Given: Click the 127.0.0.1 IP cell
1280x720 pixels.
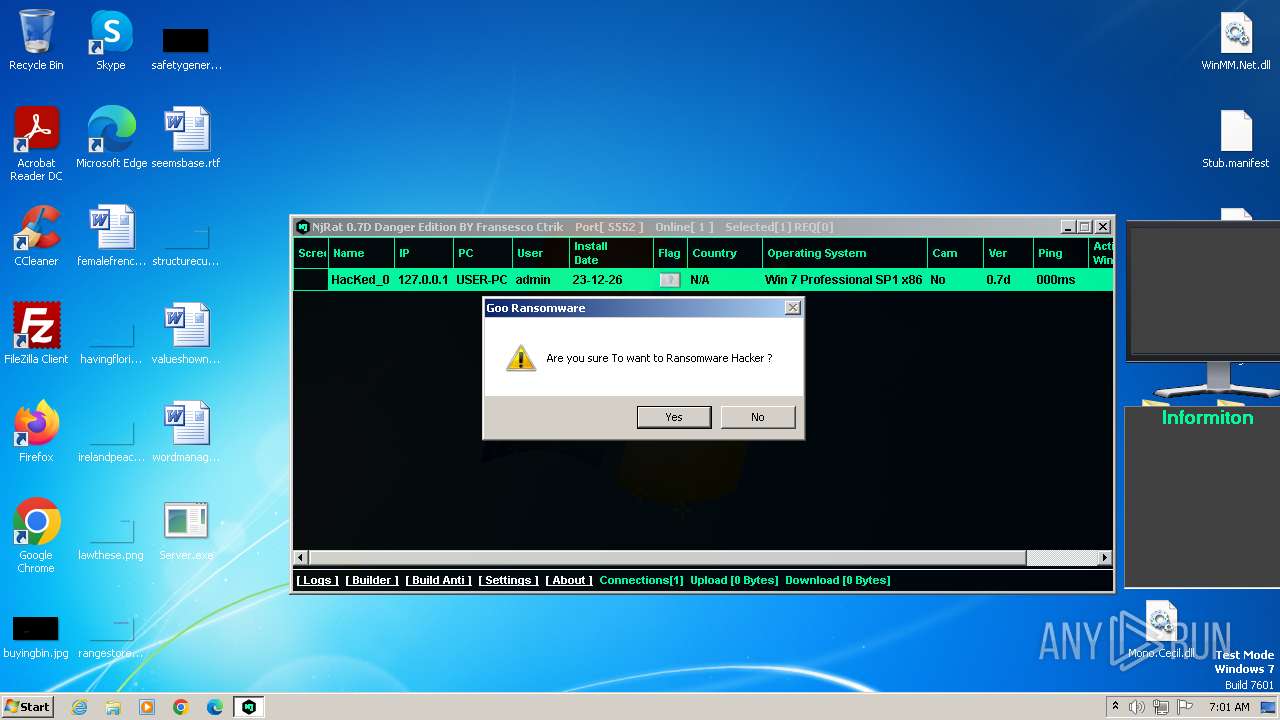Looking at the screenshot, I should (423, 280).
